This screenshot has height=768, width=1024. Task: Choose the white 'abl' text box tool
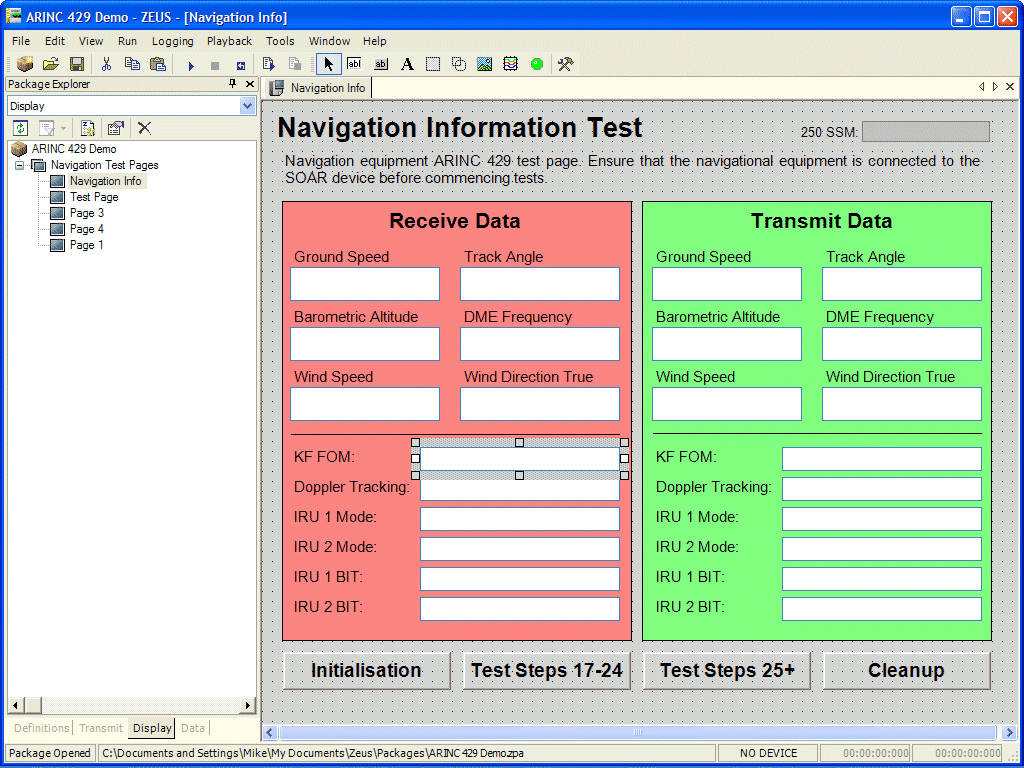point(354,64)
